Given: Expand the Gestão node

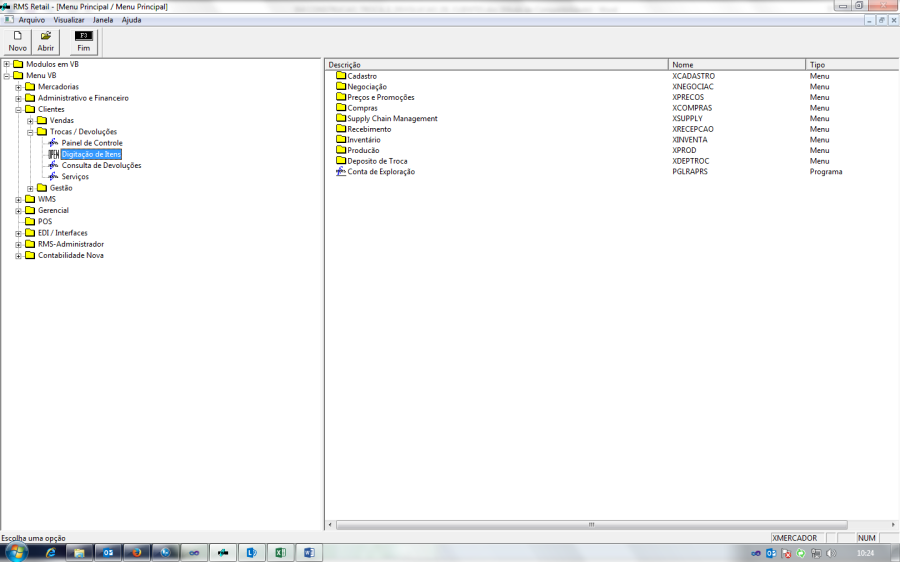Looking at the screenshot, I should pyautogui.click(x=30, y=188).
